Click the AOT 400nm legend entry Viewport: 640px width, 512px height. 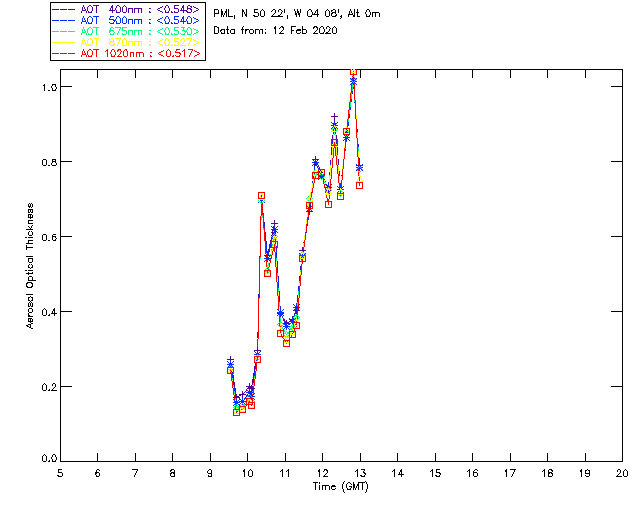click(x=126, y=9)
